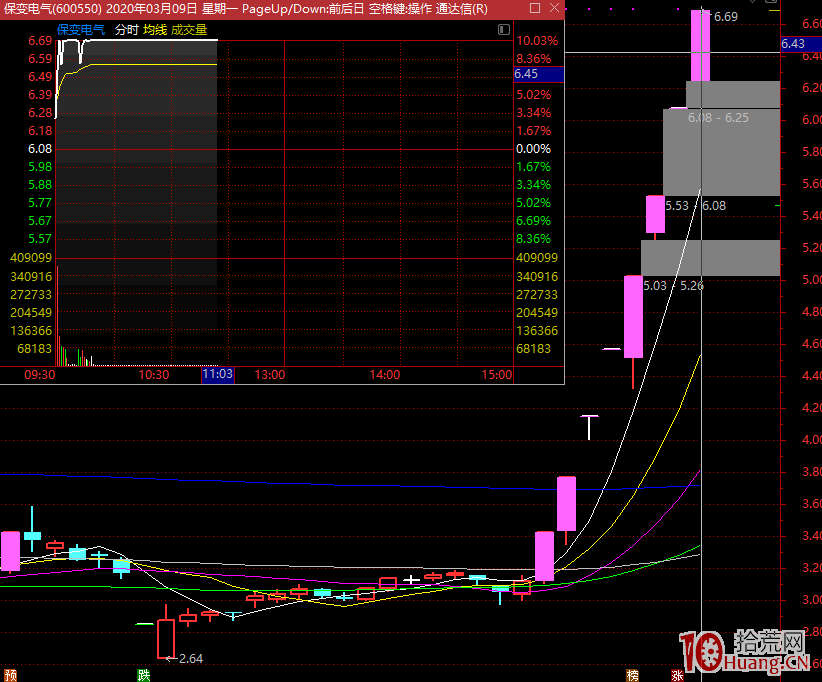
Task: Click the popup title bar text 通达信(R)
Action: pos(462,9)
